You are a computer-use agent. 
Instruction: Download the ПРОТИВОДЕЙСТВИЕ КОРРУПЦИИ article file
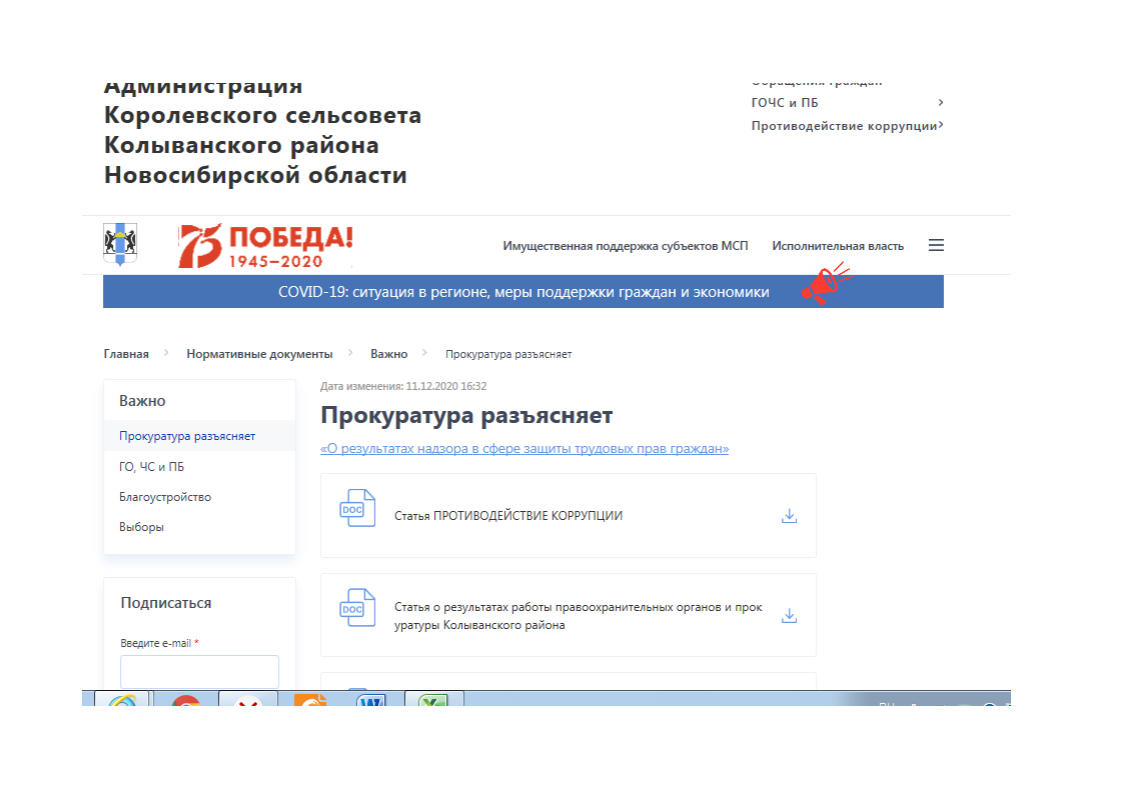coord(789,516)
